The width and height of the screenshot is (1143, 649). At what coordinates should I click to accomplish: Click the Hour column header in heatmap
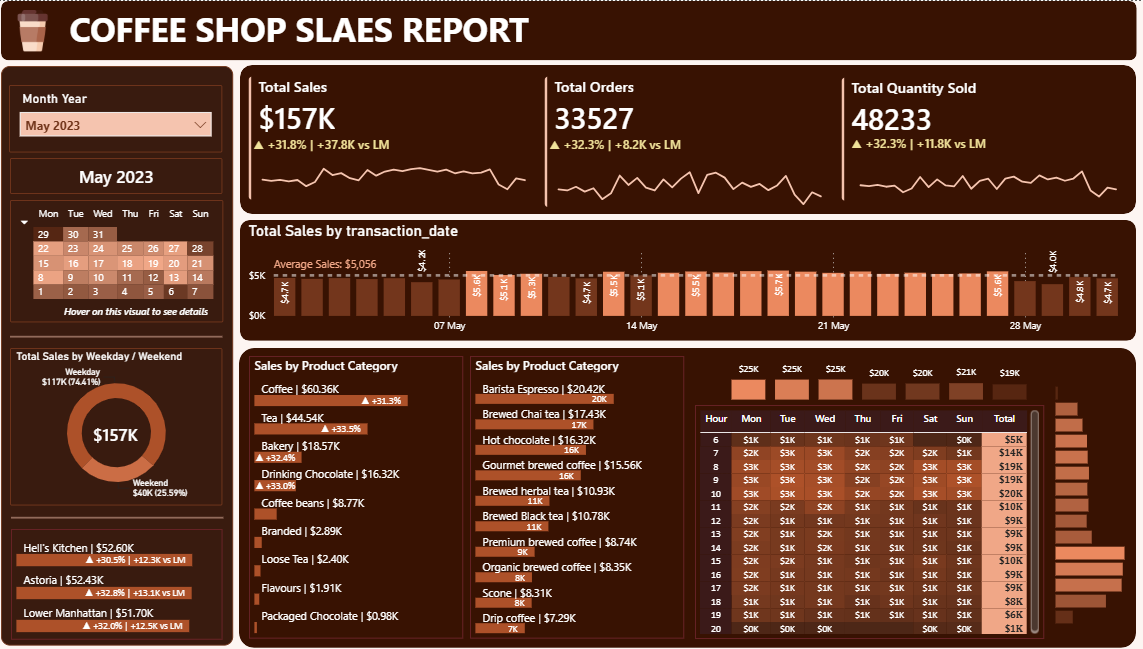pos(716,419)
